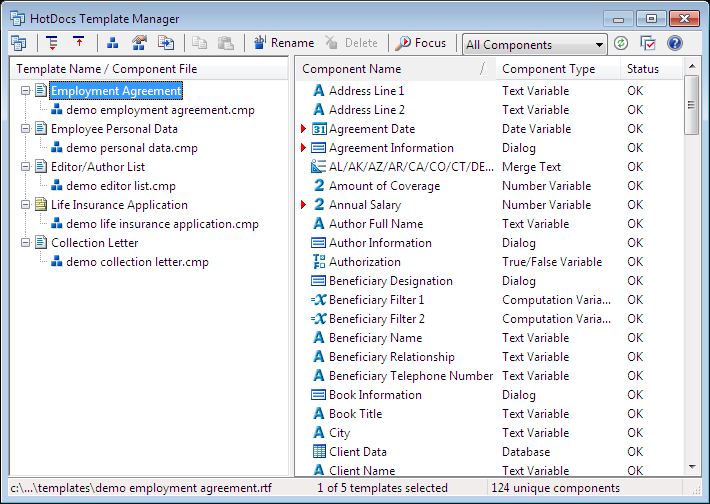Select the City component
The height and width of the screenshot is (504, 710).
340,433
